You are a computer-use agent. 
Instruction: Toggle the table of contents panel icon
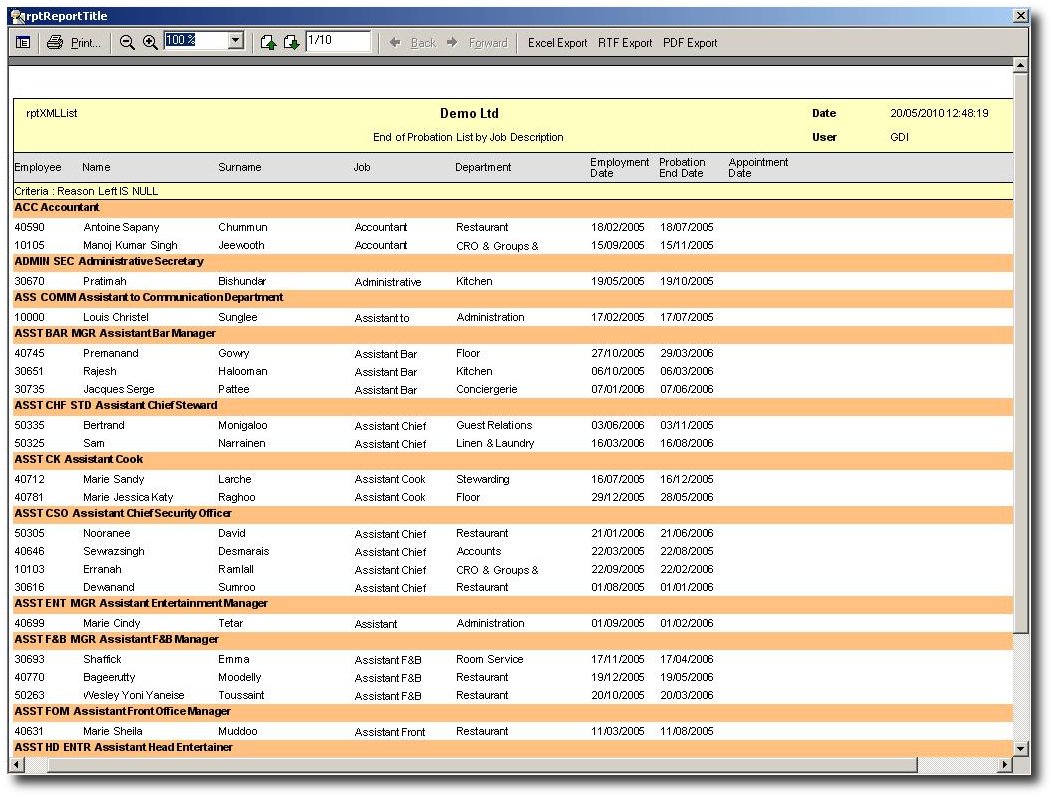point(23,42)
